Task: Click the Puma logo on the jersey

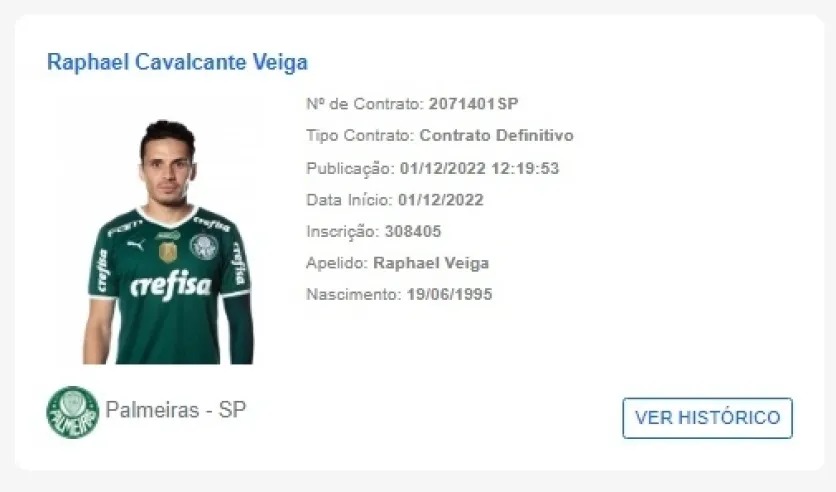Action: [136, 245]
